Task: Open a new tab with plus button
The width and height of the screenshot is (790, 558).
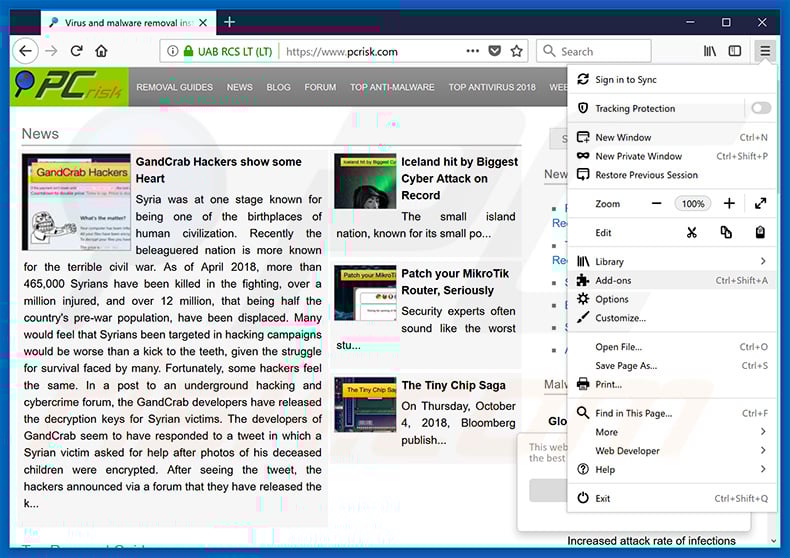Action: click(x=229, y=22)
